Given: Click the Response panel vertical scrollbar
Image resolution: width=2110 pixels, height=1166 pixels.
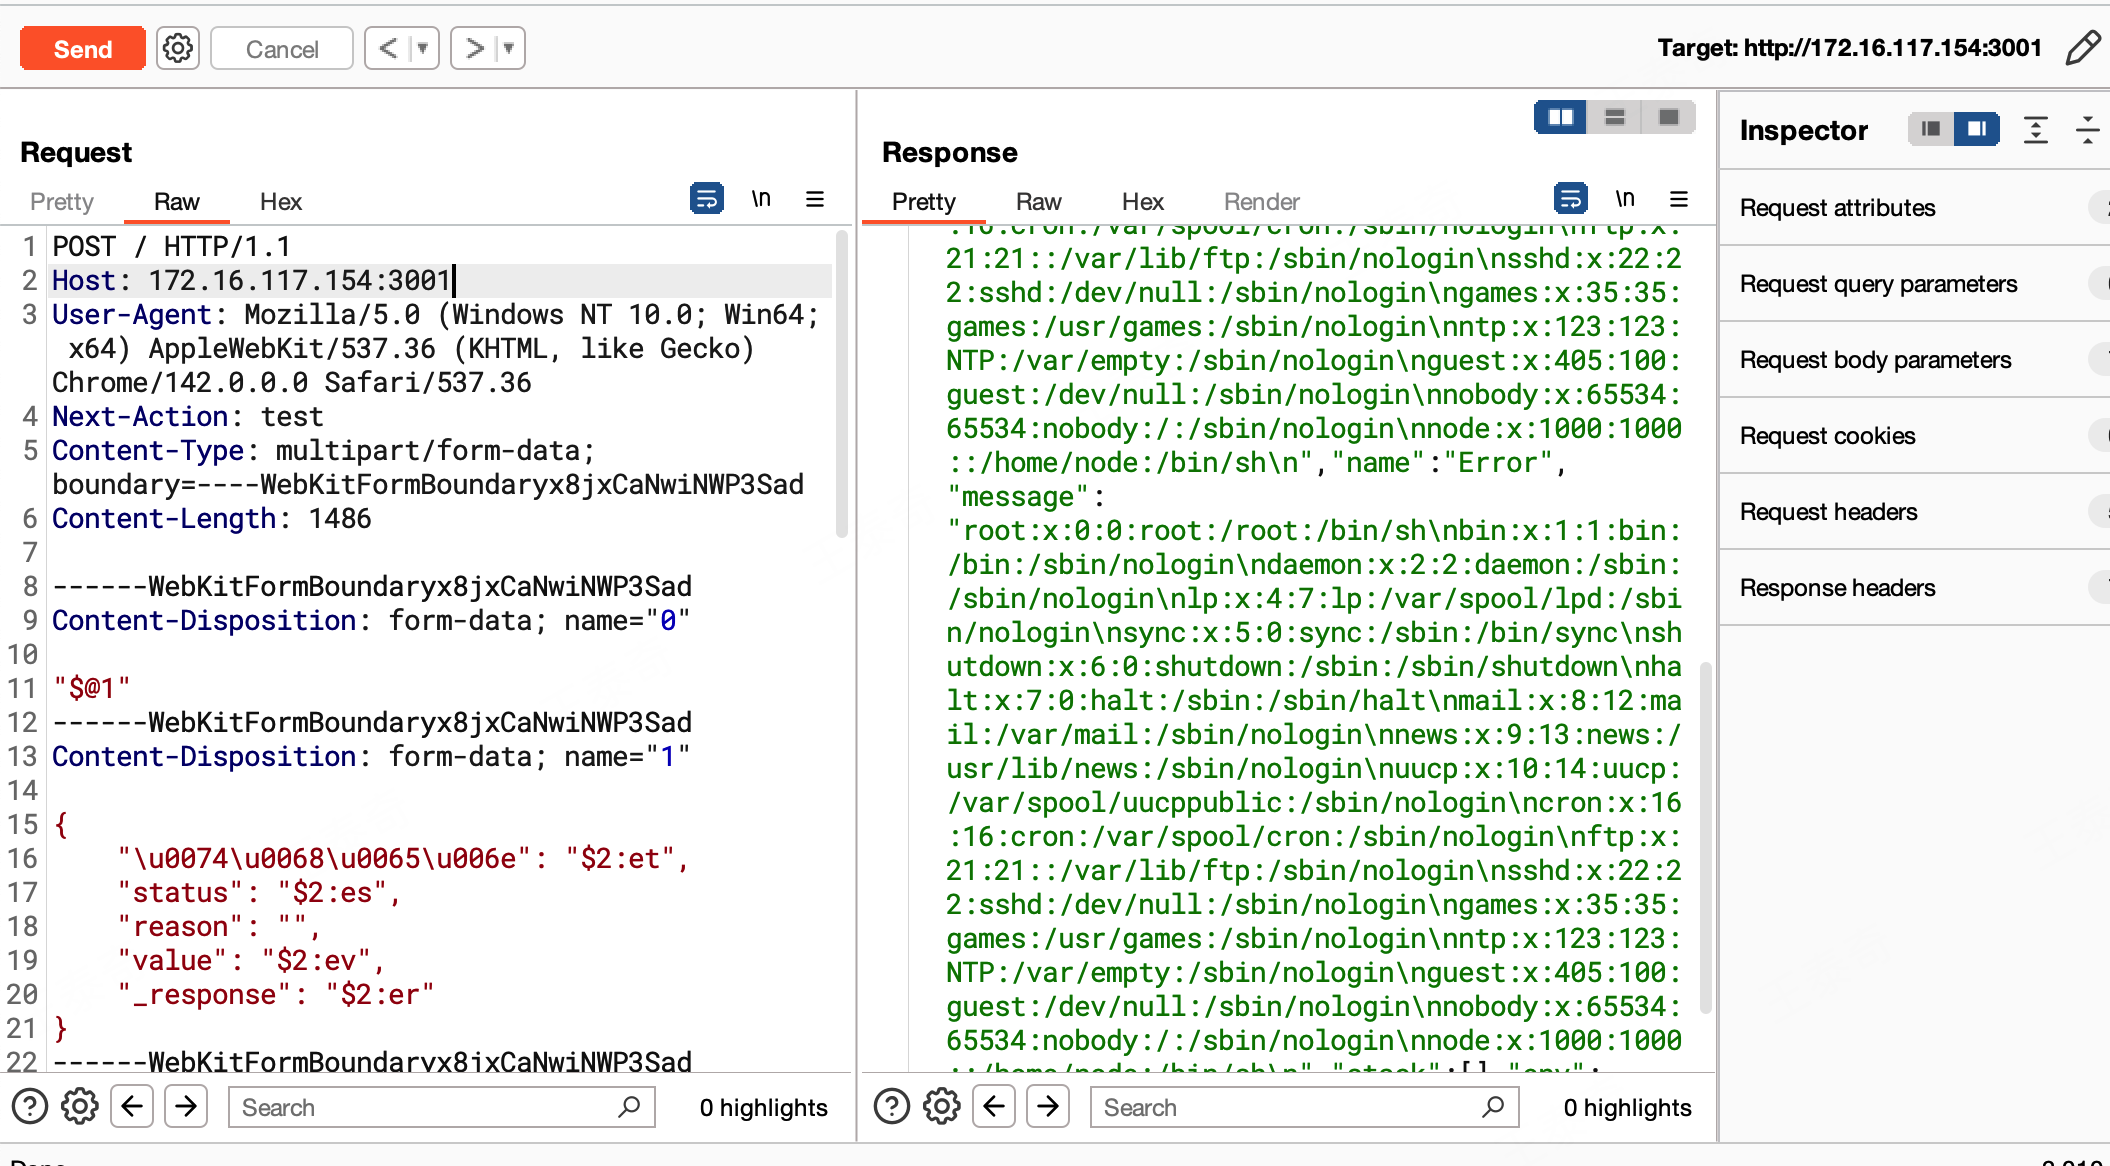Looking at the screenshot, I should [x=1705, y=838].
